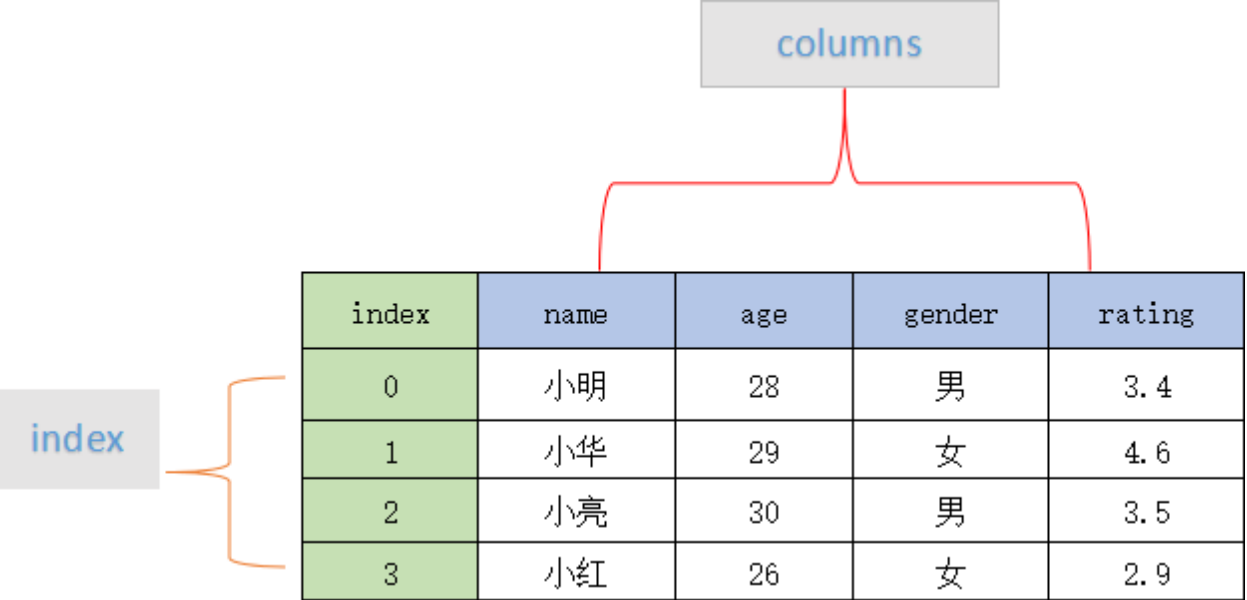This screenshot has height=600, width=1247.
Task: Click the gray index label box
Action: click(79, 439)
